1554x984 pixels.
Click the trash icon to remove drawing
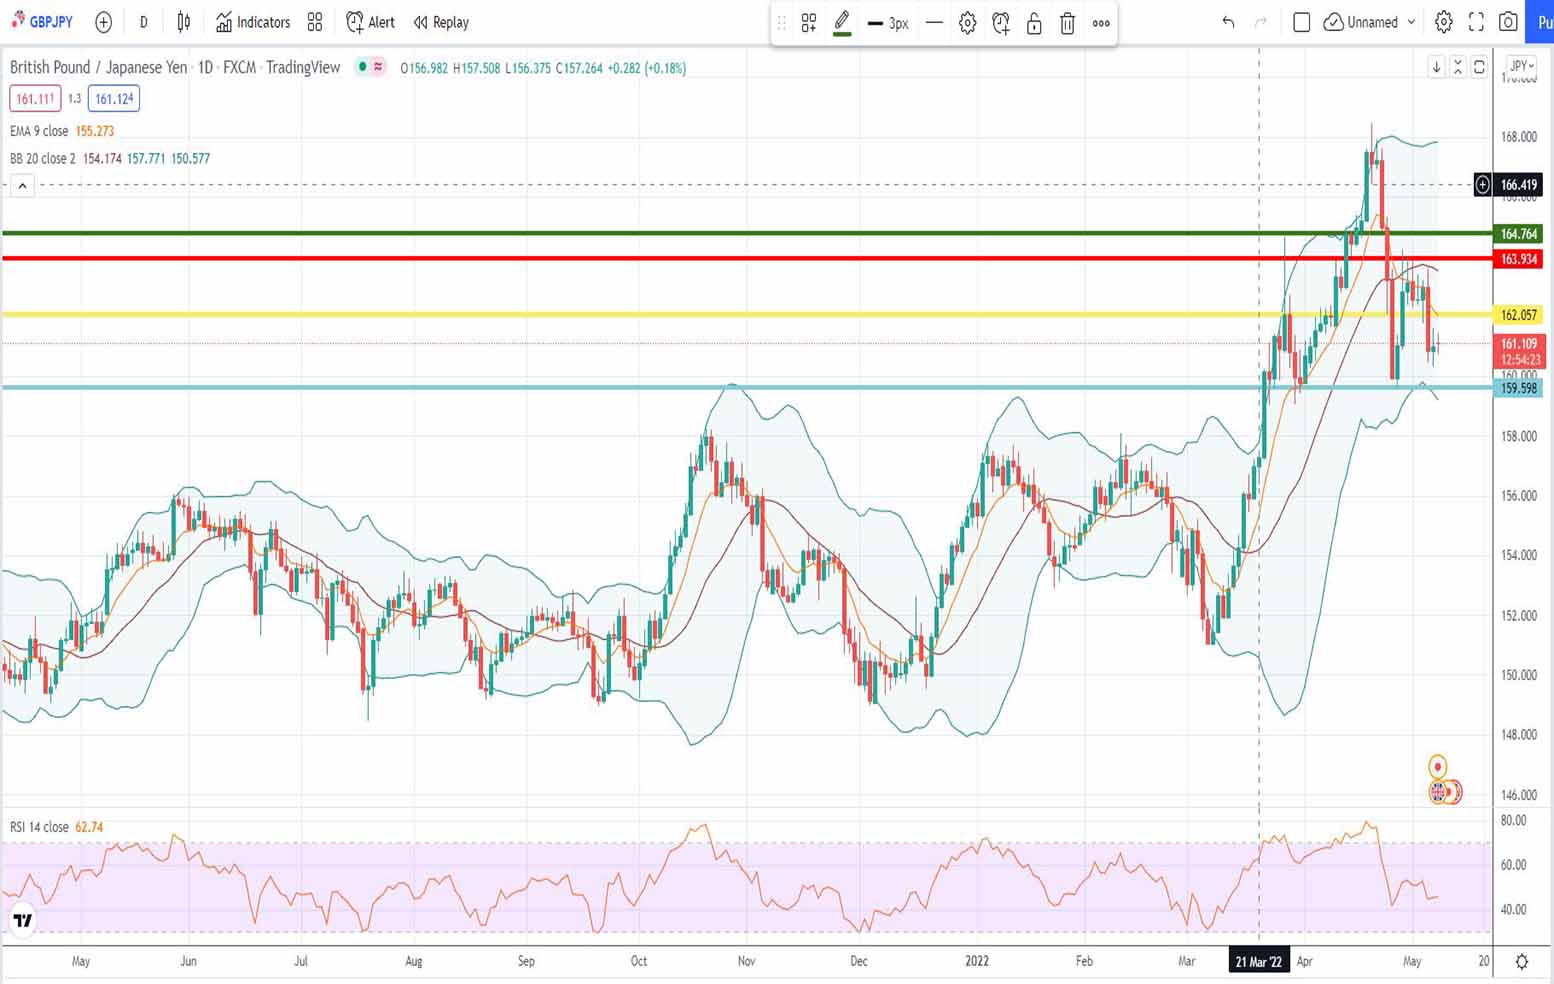[x=1067, y=23]
